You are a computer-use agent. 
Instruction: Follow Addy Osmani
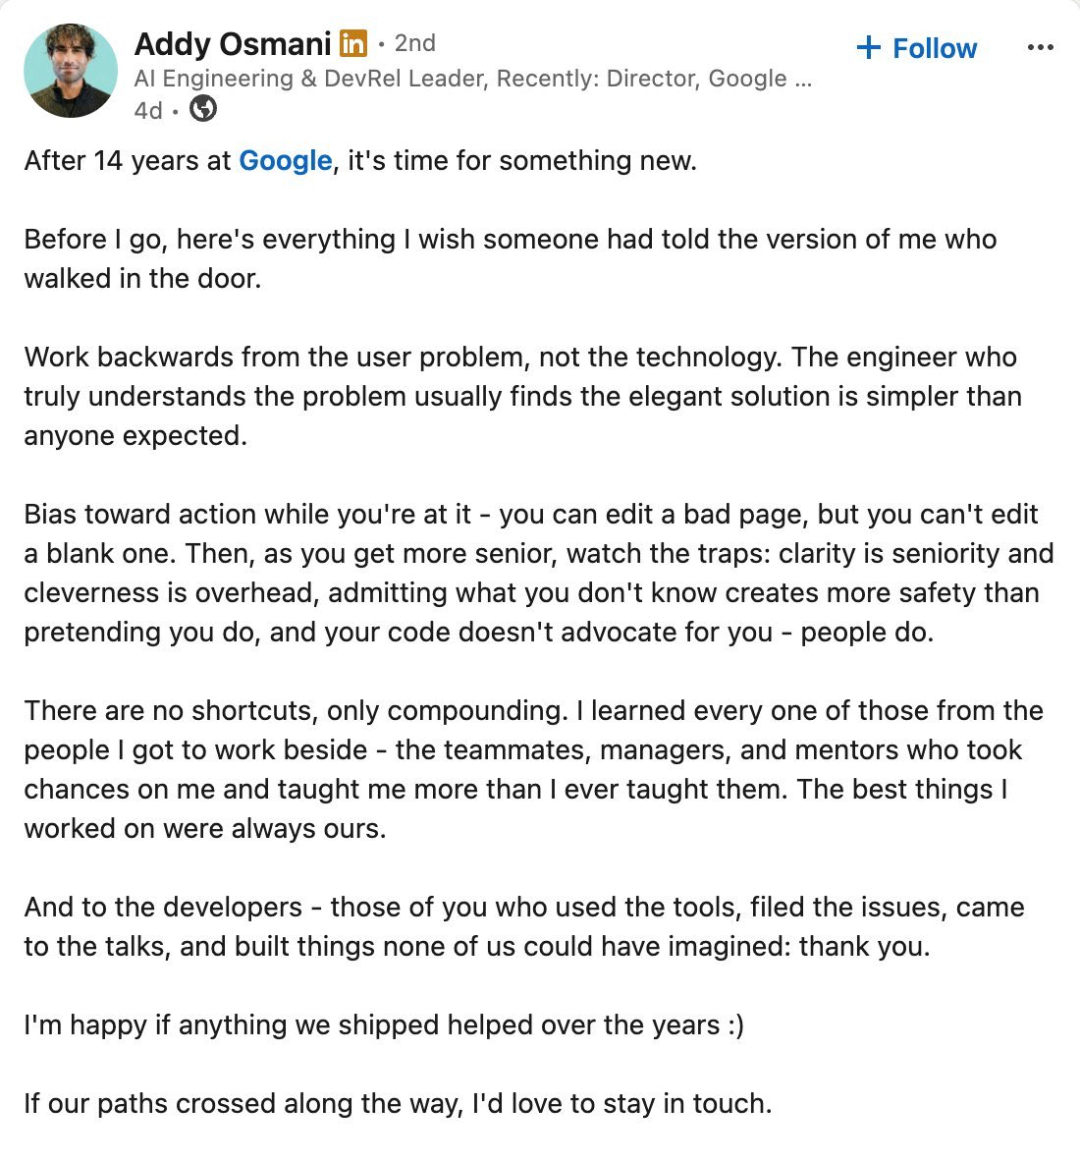916,48
